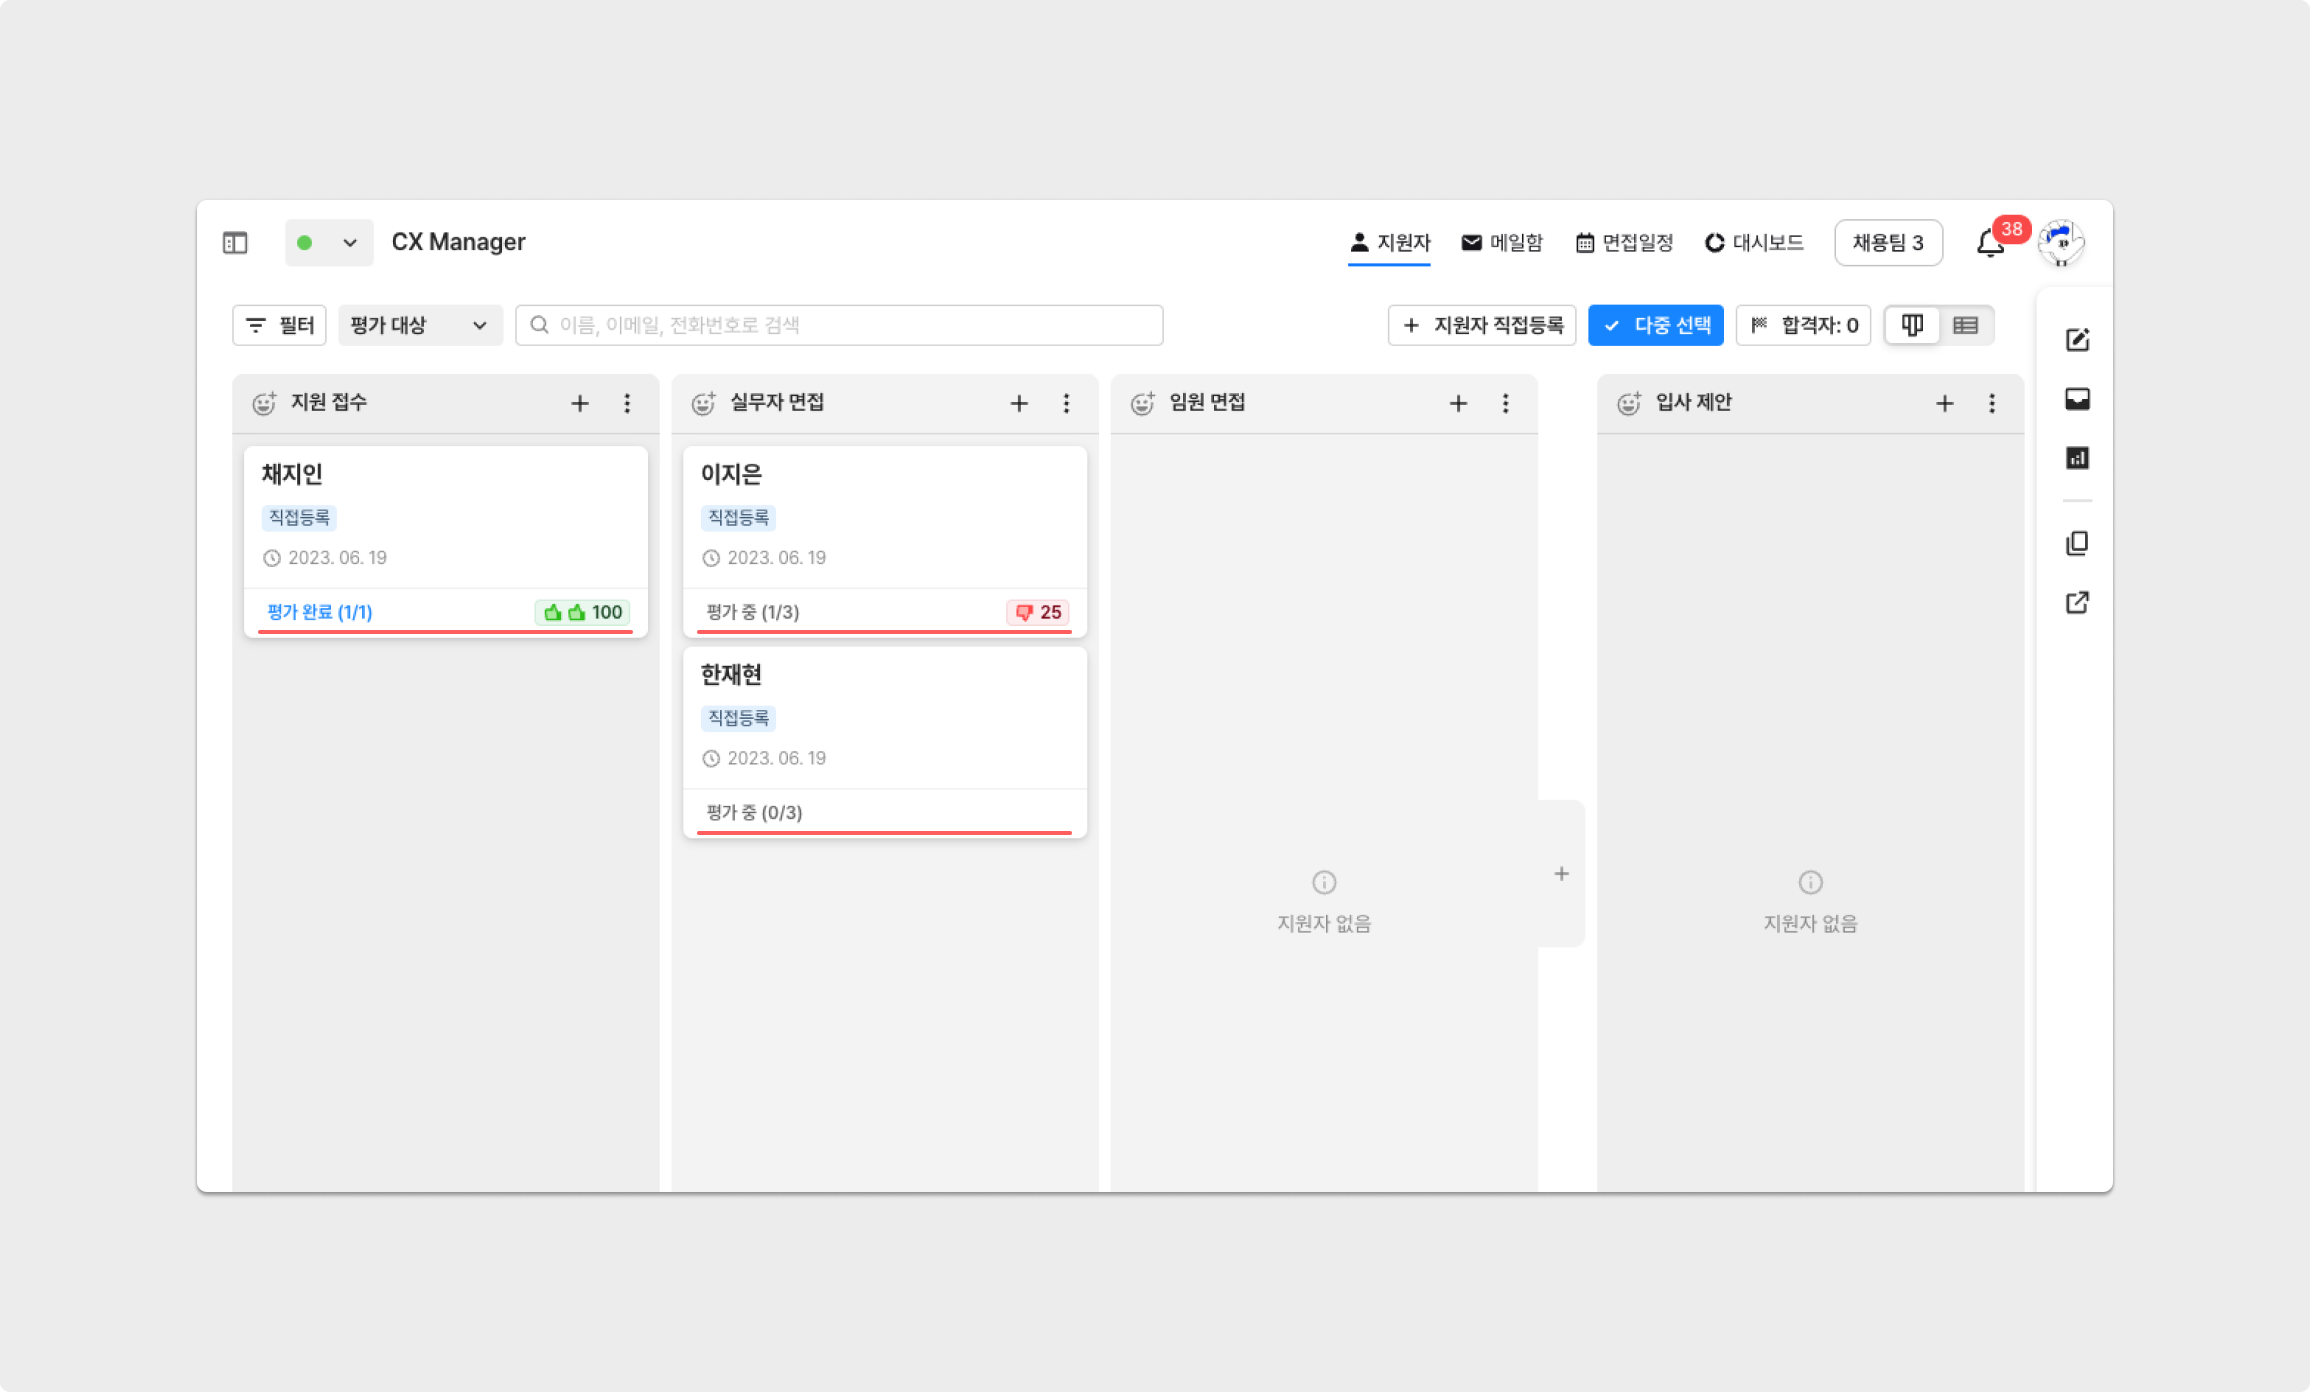
Task: Toggle the left sidebar panel icon
Action: tap(235, 243)
